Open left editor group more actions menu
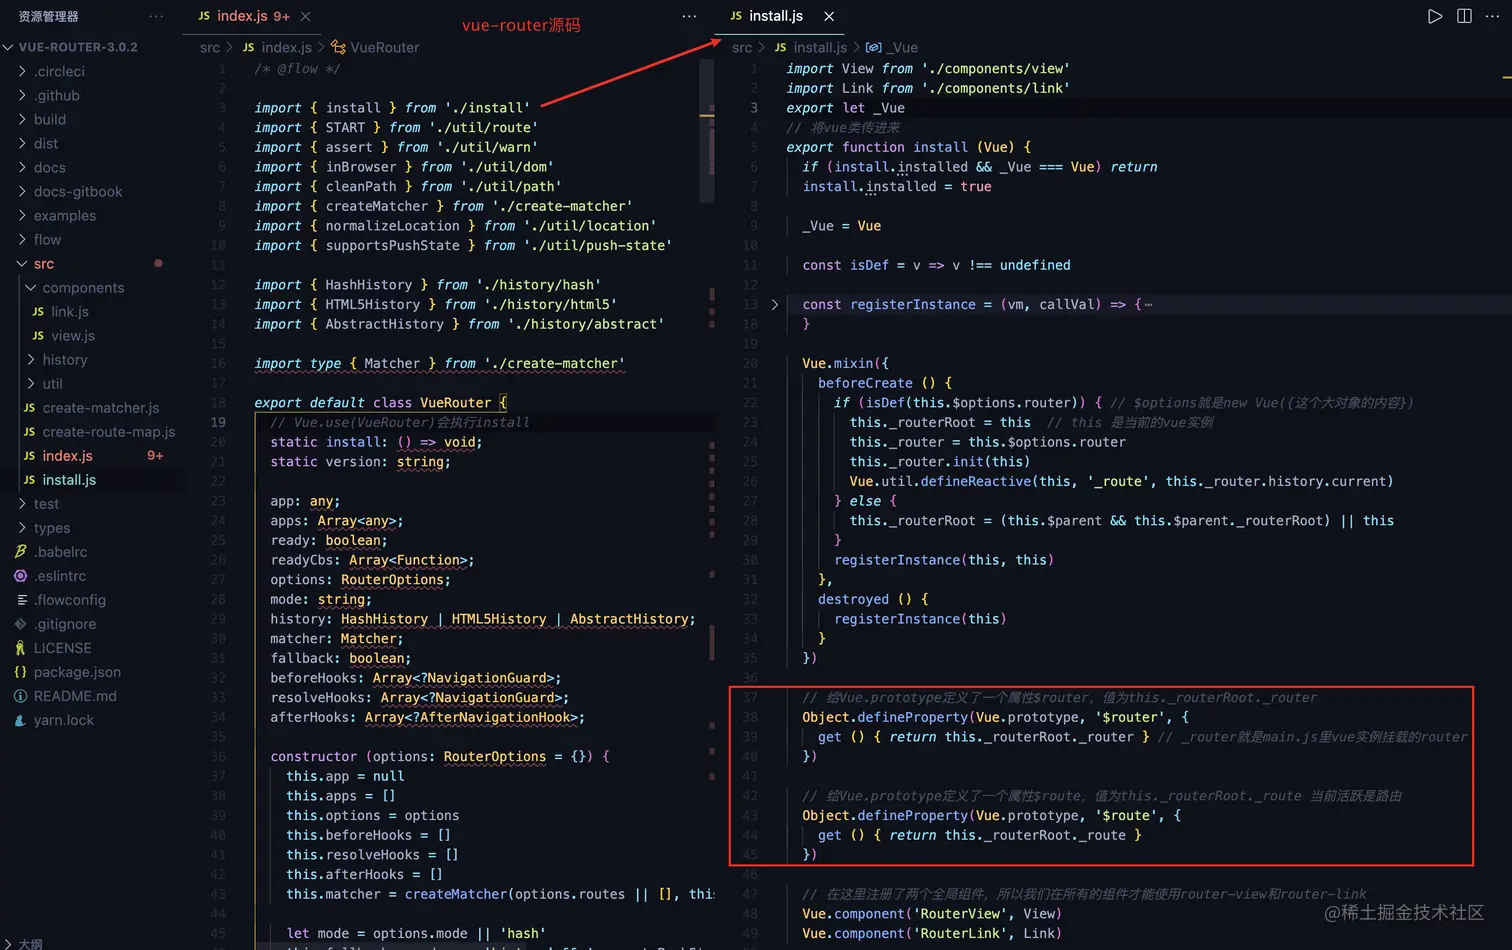The height and width of the screenshot is (950, 1512). [x=689, y=16]
